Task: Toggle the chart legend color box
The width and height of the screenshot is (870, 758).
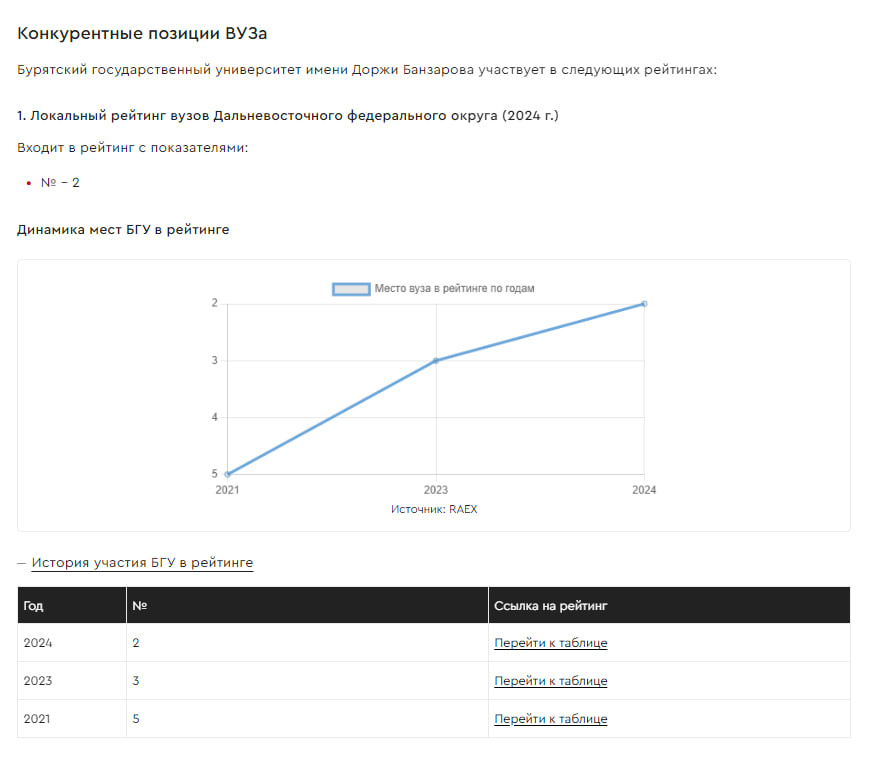Action: tap(350, 289)
